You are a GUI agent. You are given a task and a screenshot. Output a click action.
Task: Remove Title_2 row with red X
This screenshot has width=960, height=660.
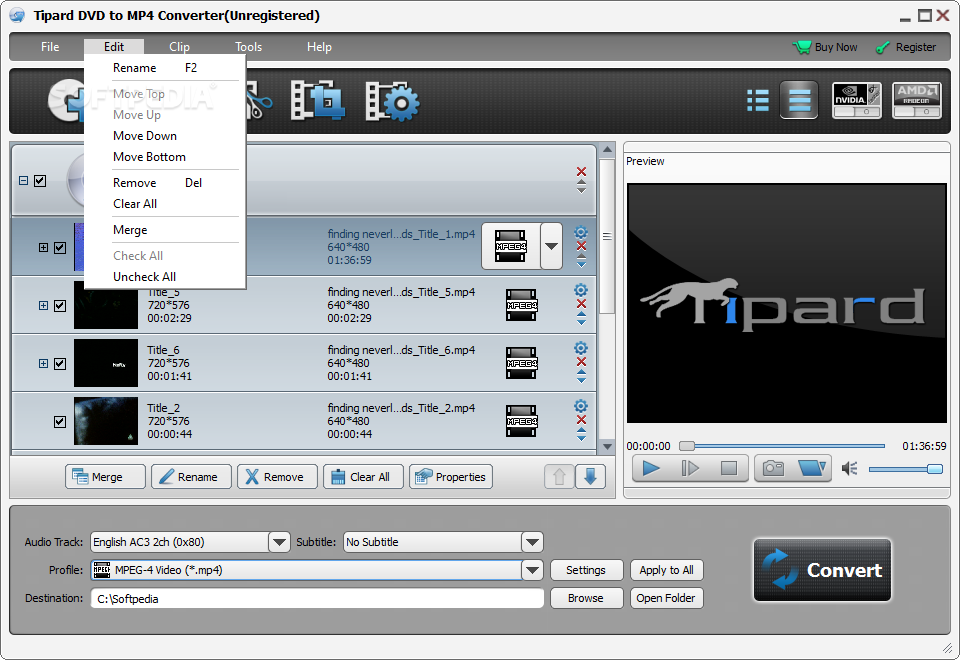click(x=582, y=419)
